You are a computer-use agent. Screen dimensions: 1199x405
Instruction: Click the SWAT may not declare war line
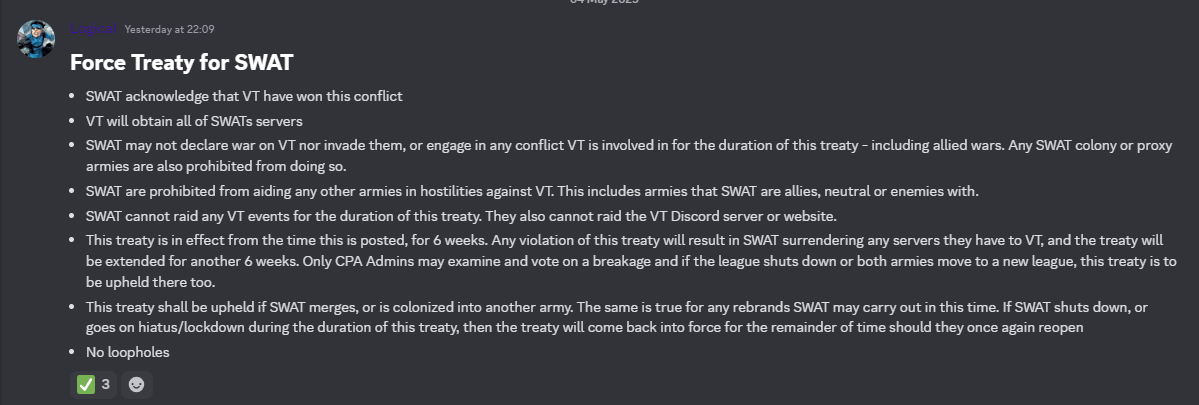coord(629,155)
